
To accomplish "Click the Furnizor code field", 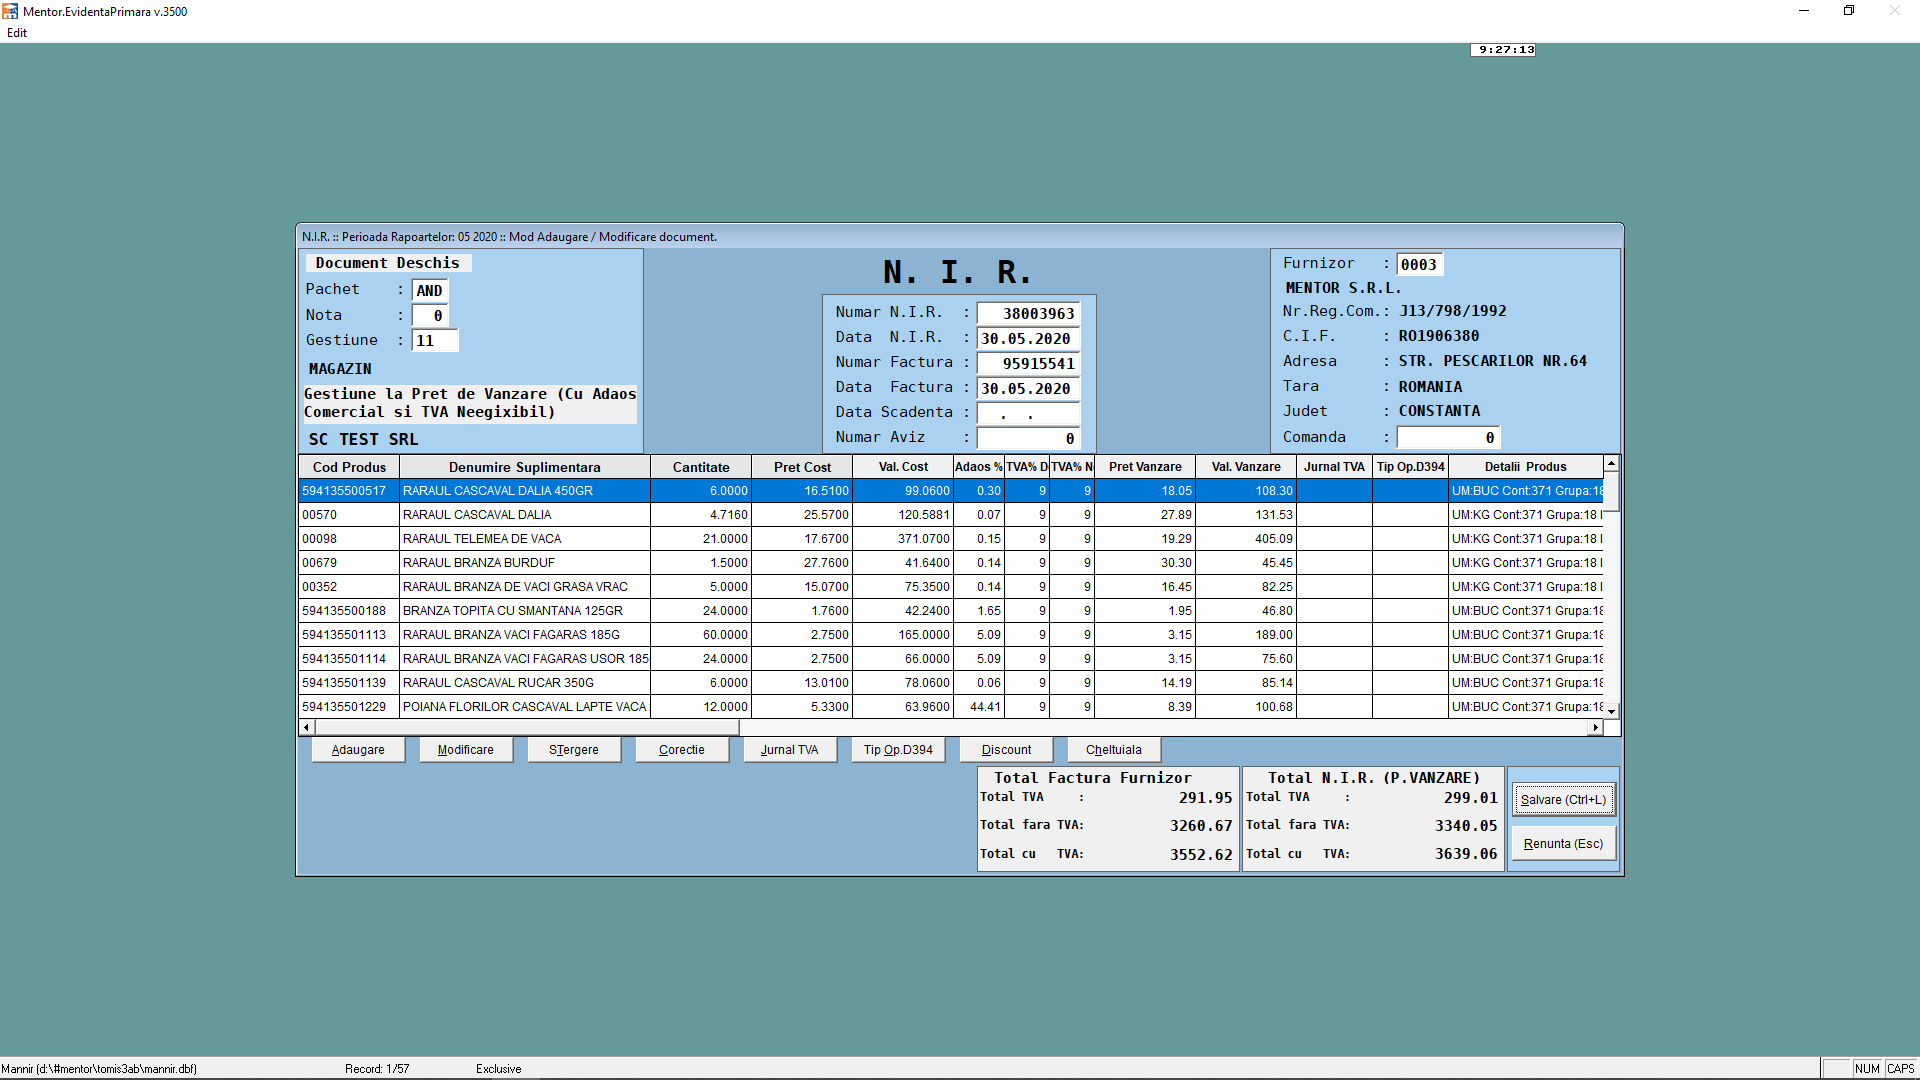I will point(1418,264).
